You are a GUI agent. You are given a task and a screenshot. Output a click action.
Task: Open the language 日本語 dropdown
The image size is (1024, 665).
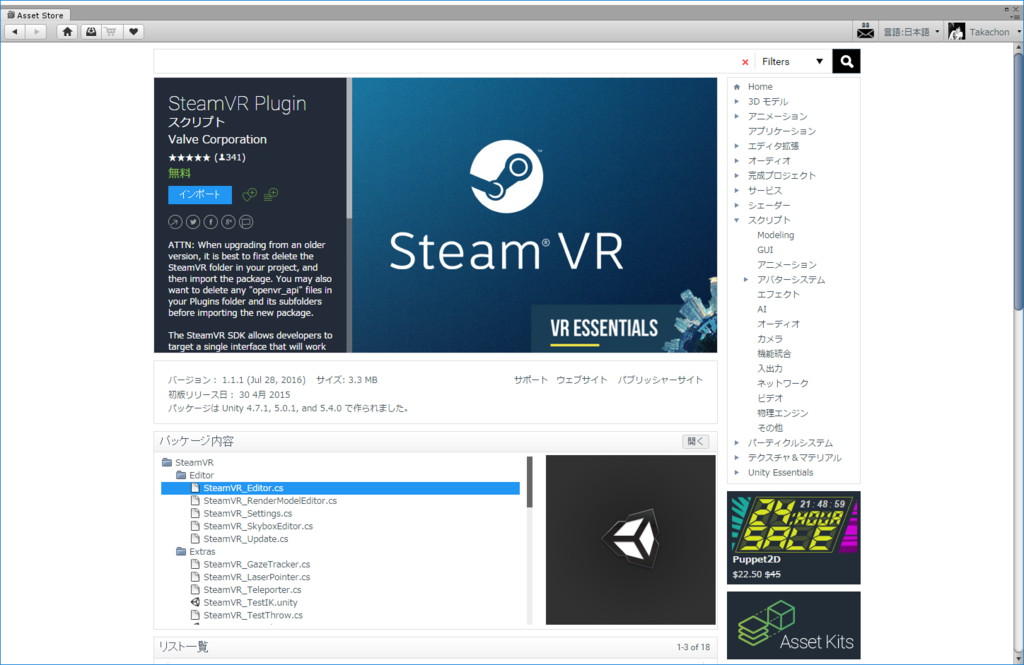(x=911, y=31)
